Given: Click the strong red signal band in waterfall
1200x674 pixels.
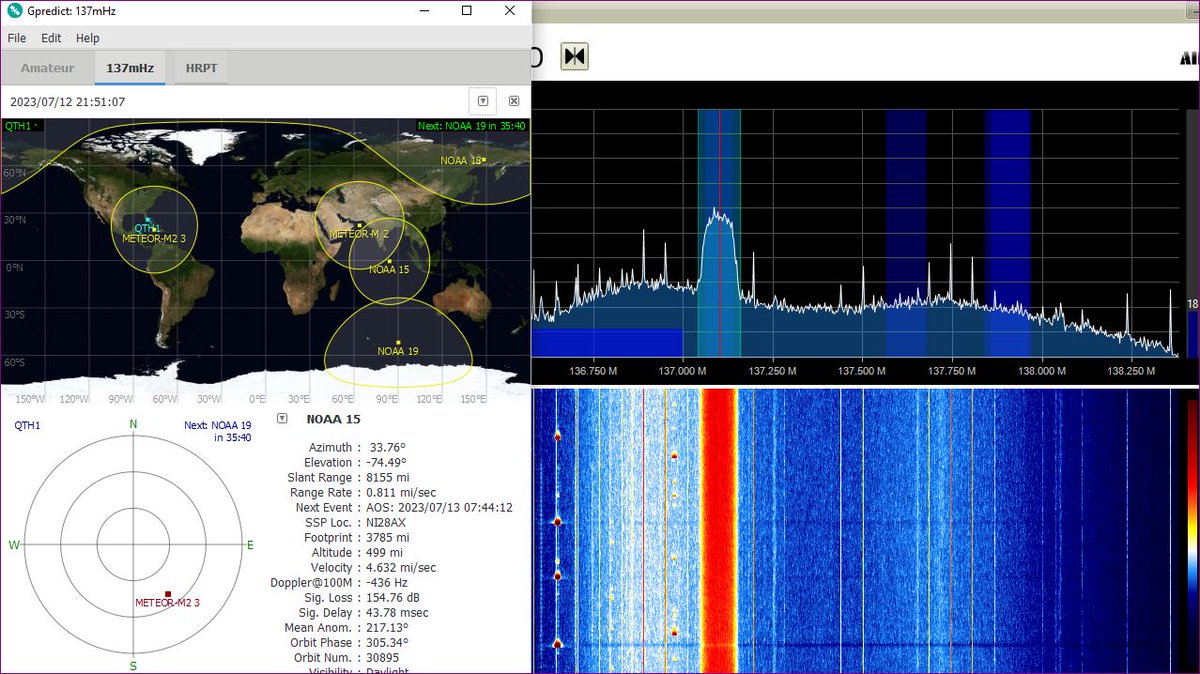Looking at the screenshot, I should [x=718, y=530].
